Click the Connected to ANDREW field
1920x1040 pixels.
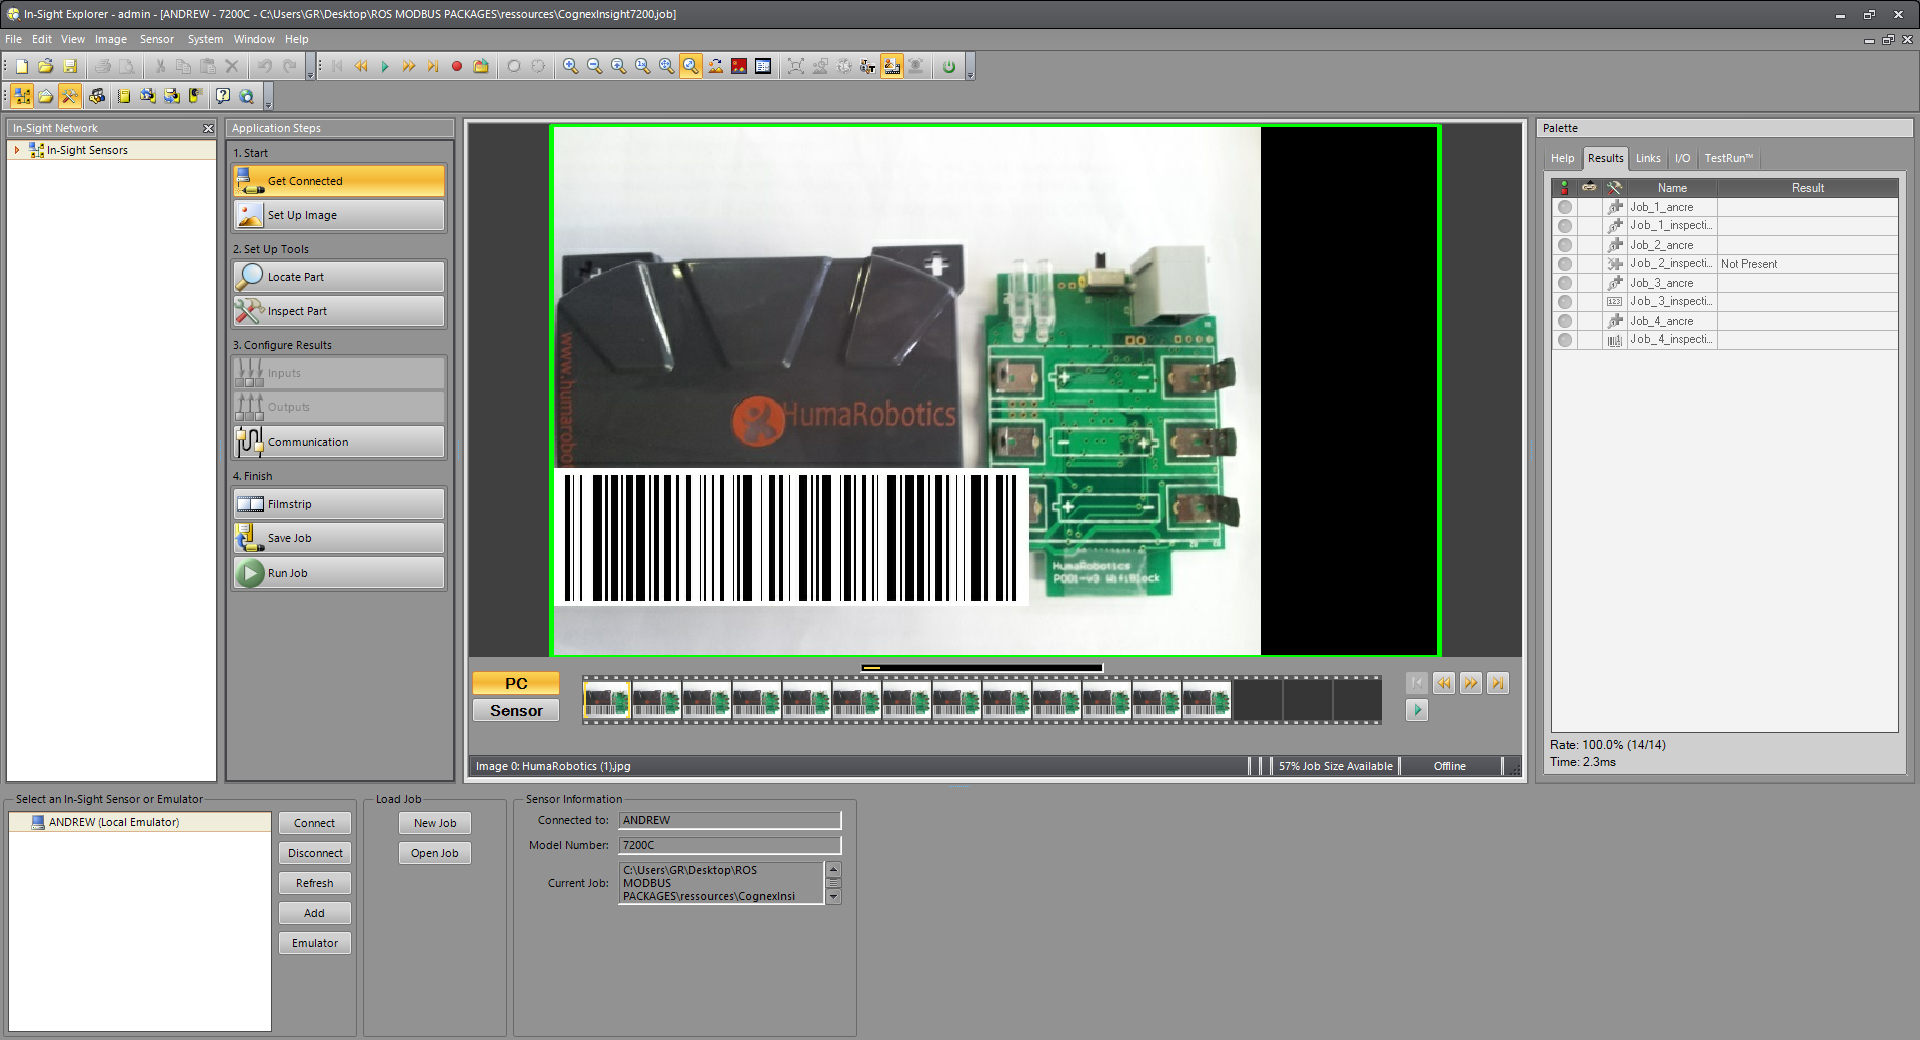[x=729, y=820]
